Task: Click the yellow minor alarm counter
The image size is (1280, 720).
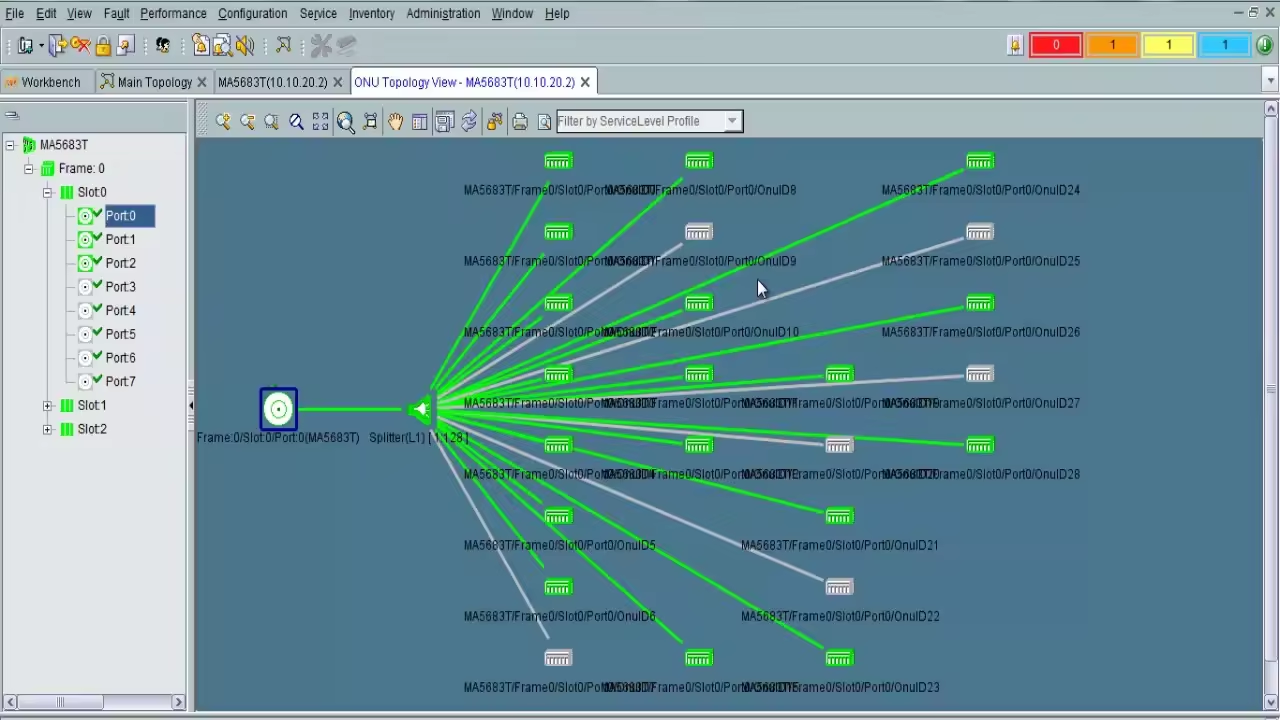Action: [x=1168, y=45]
